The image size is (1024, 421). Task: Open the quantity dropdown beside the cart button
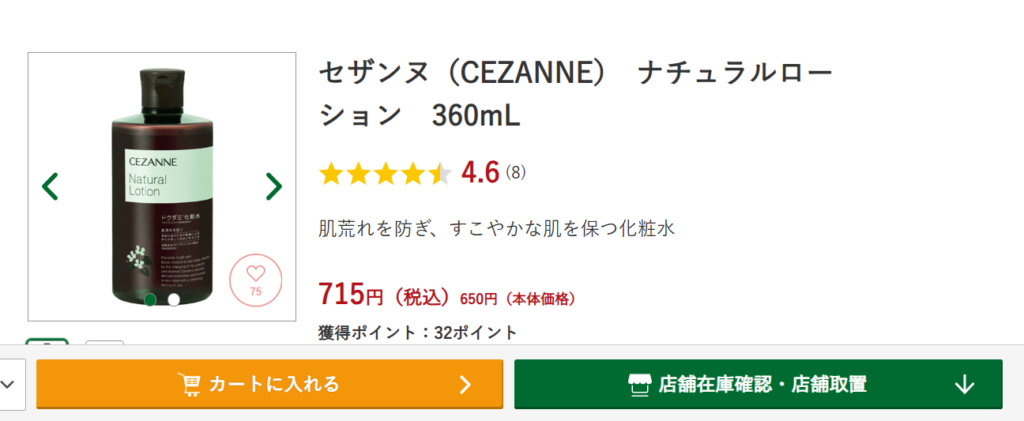tap(11, 384)
